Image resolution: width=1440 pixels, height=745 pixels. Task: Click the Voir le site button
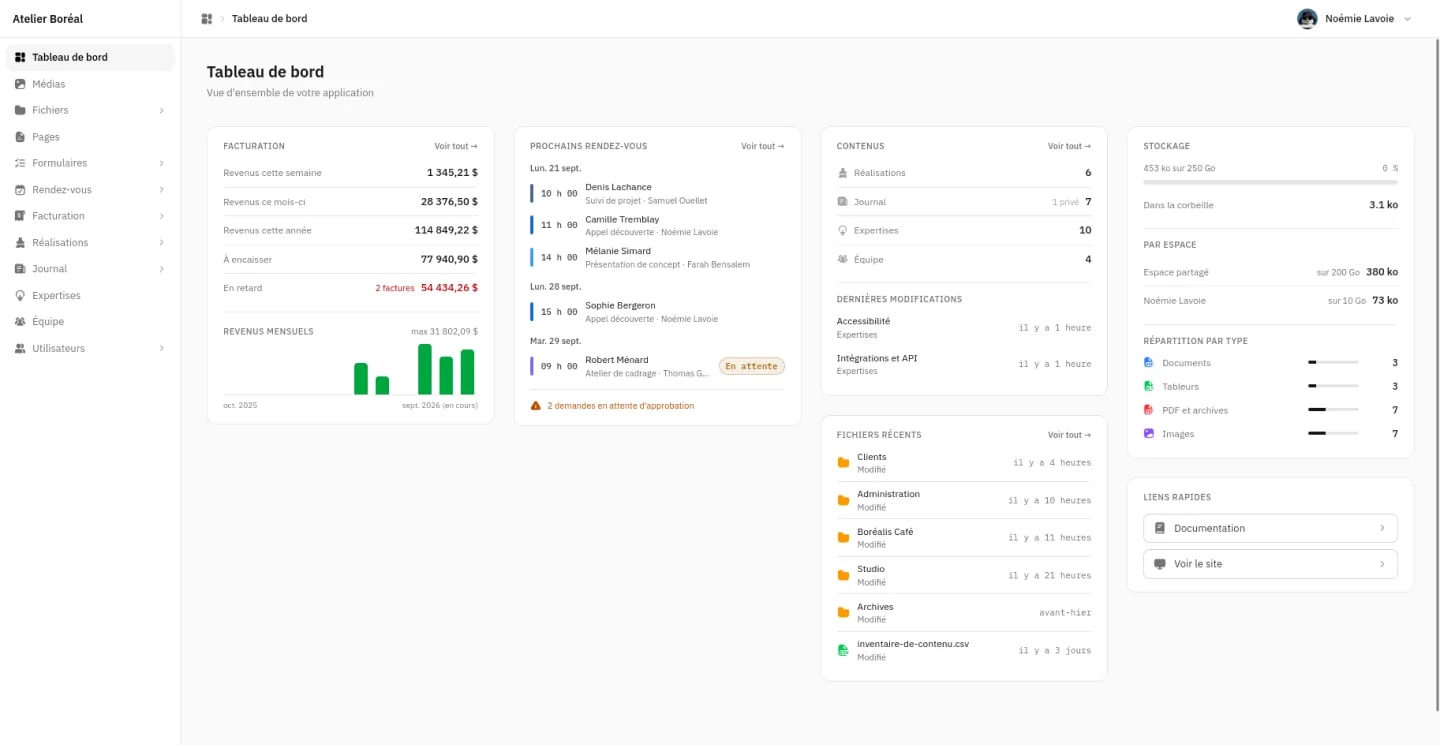1270,564
